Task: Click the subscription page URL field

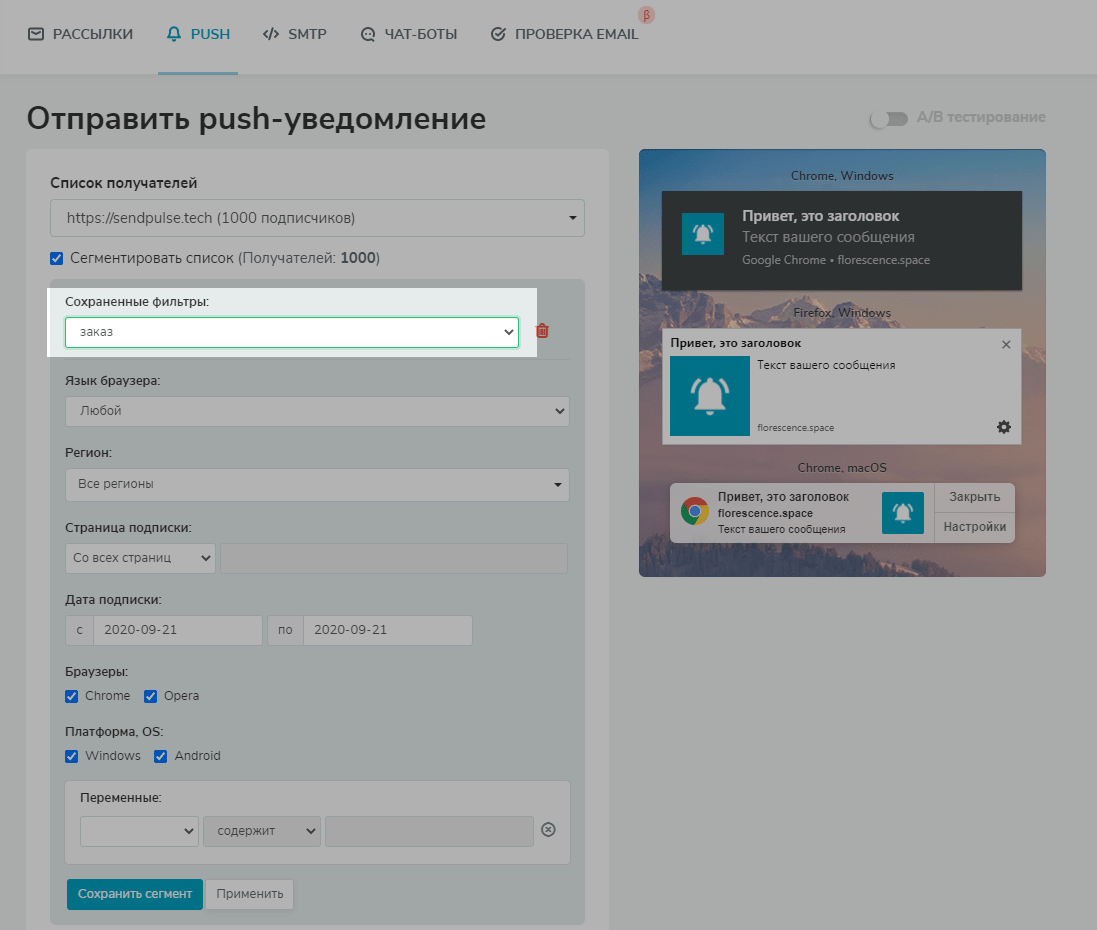Action: (394, 558)
